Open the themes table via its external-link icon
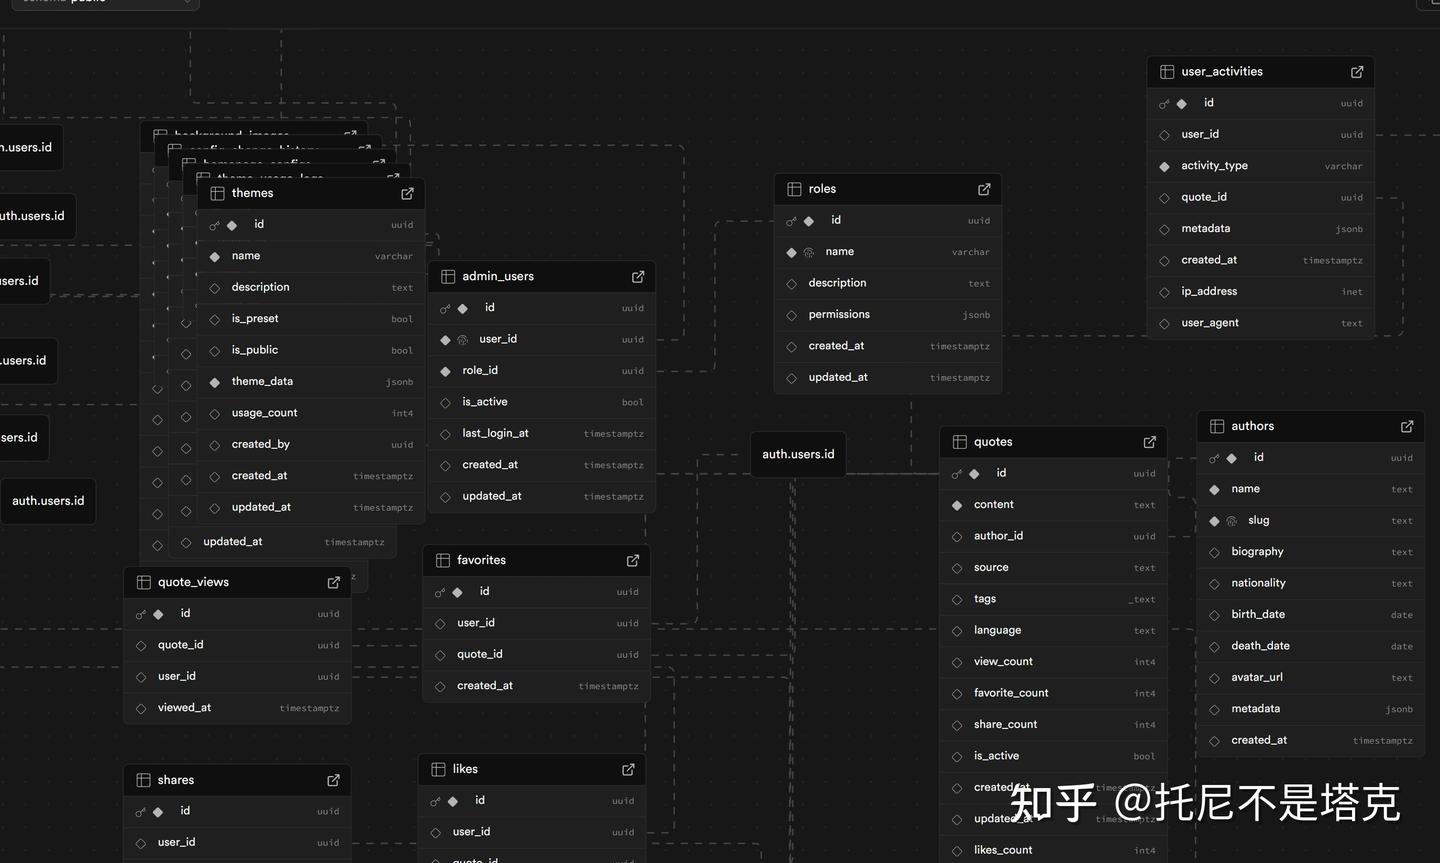 [407, 193]
